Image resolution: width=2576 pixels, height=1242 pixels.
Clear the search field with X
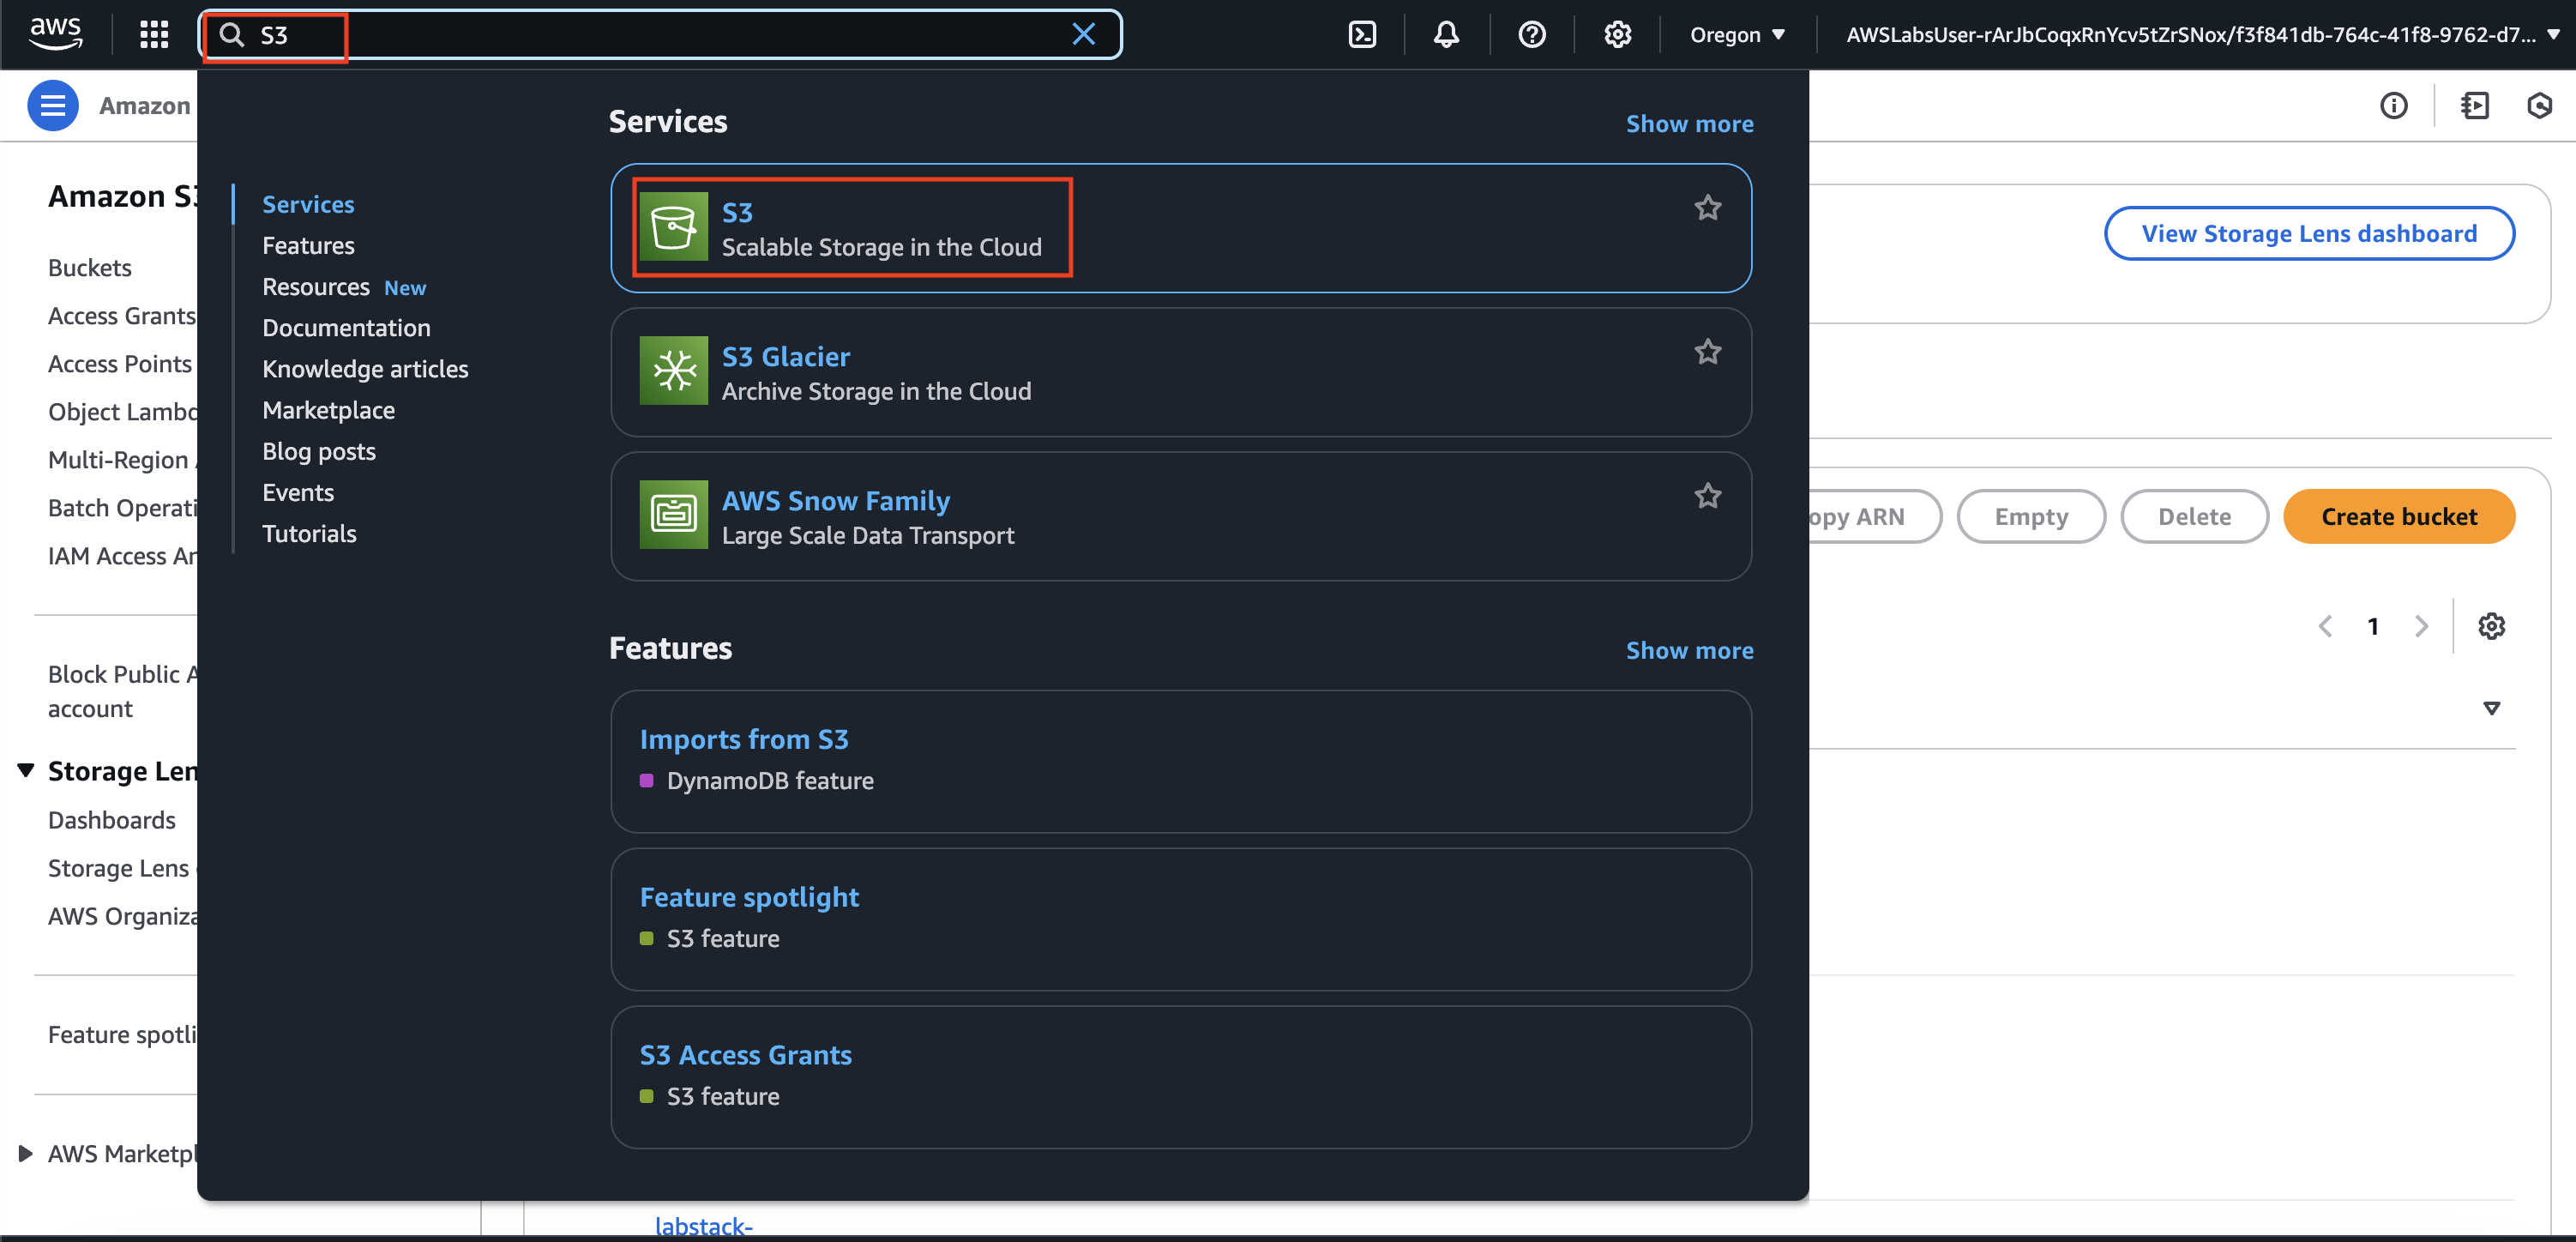pos(1083,35)
